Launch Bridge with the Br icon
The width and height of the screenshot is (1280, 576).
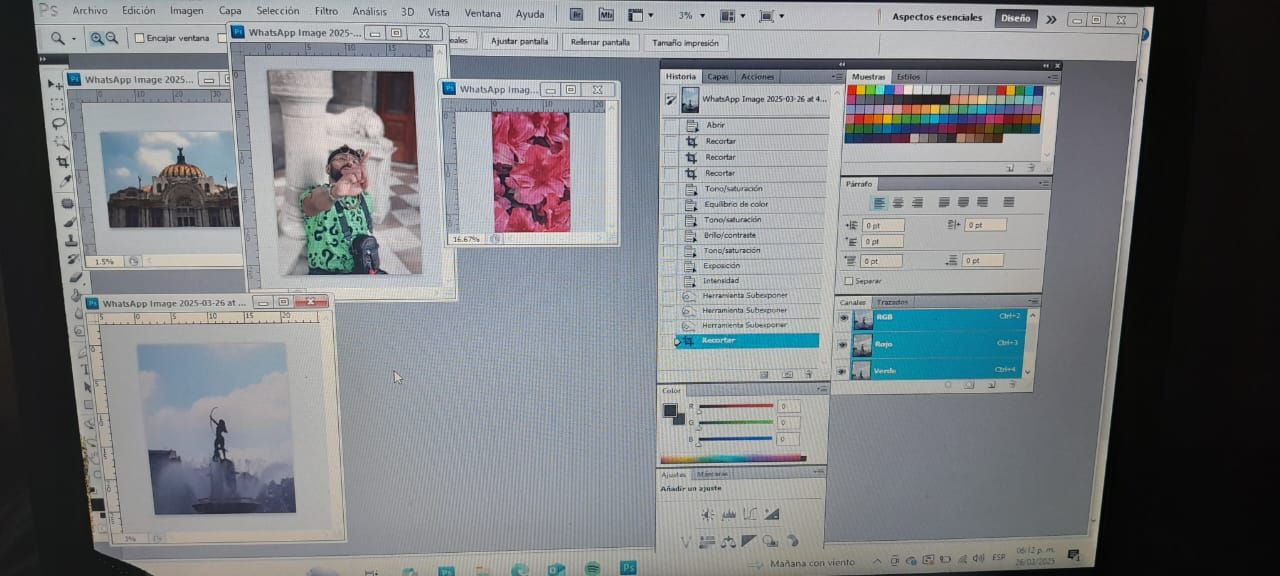(576, 14)
